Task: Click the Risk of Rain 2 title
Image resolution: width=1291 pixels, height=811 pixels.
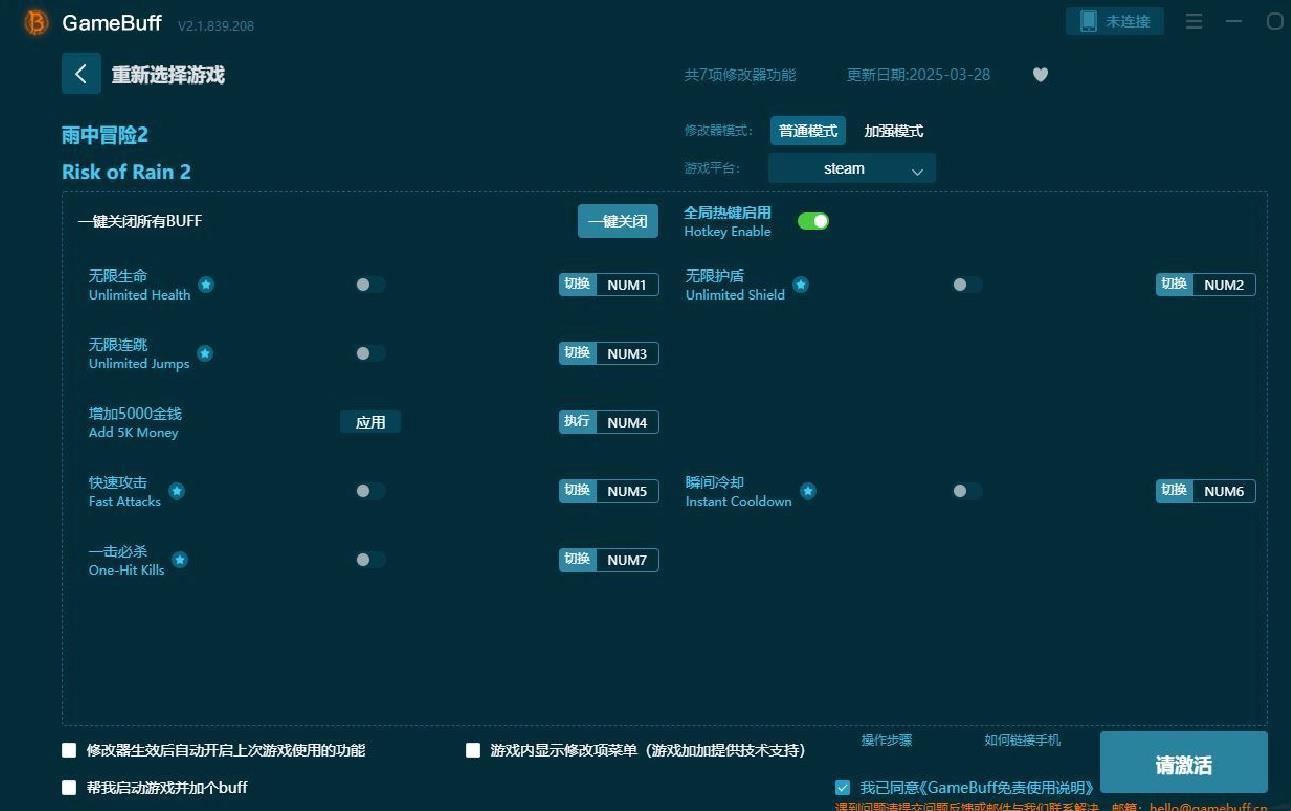Action: point(126,172)
